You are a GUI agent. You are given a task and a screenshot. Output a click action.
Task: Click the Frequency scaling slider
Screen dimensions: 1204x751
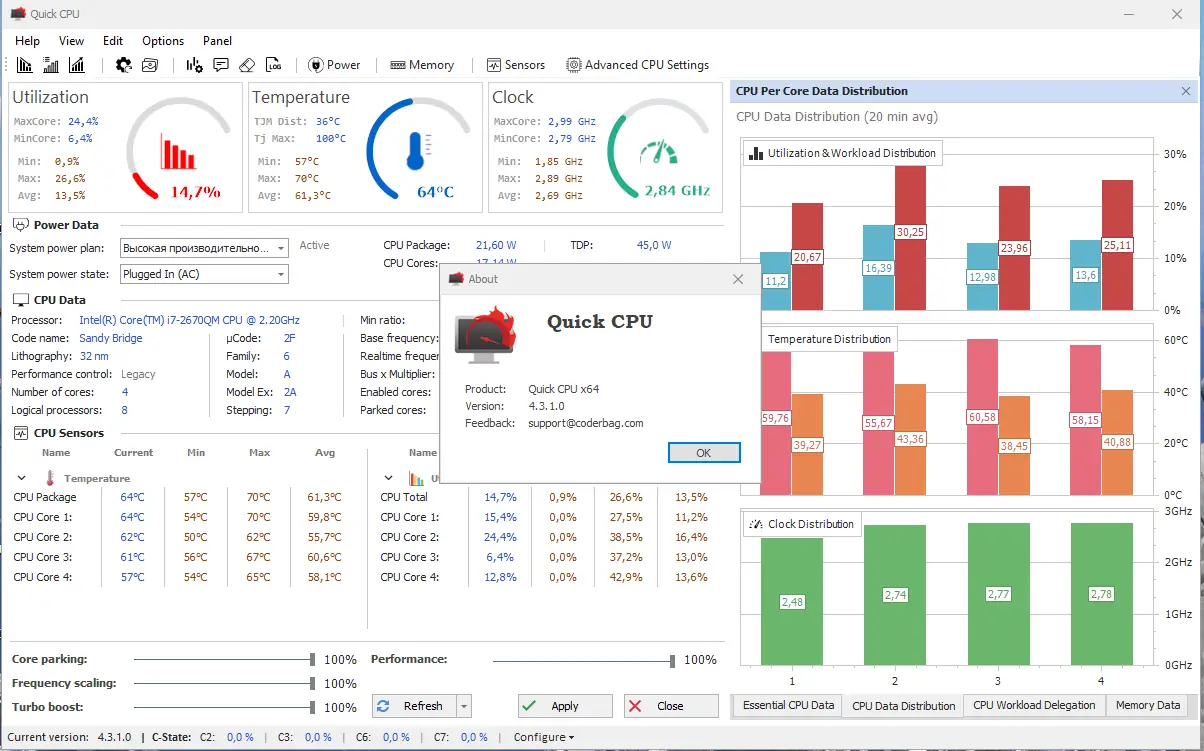click(224, 684)
